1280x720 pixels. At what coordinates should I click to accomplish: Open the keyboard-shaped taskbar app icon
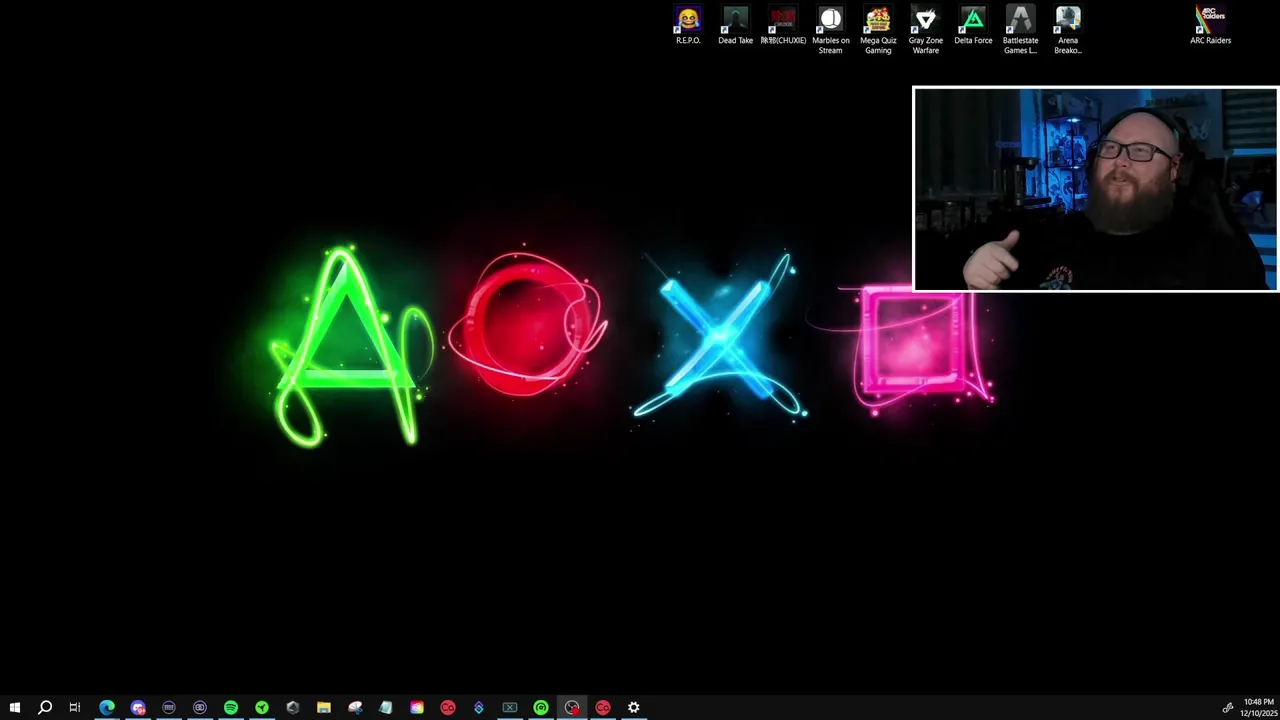pos(169,707)
